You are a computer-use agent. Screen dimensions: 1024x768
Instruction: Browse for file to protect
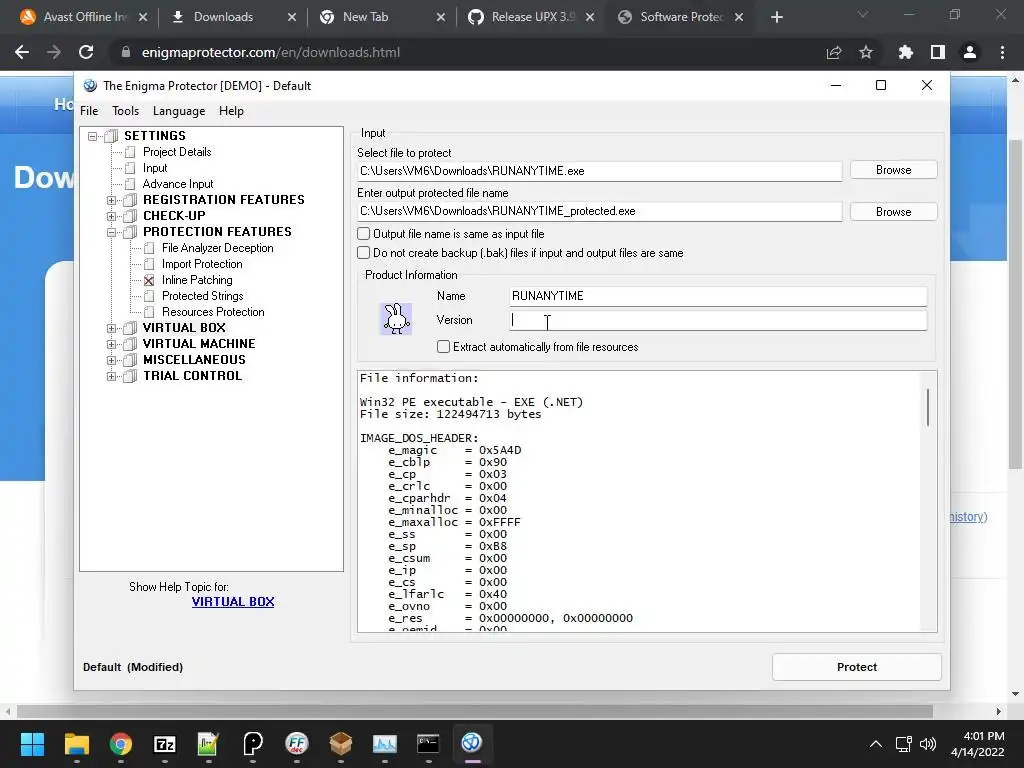(x=893, y=170)
